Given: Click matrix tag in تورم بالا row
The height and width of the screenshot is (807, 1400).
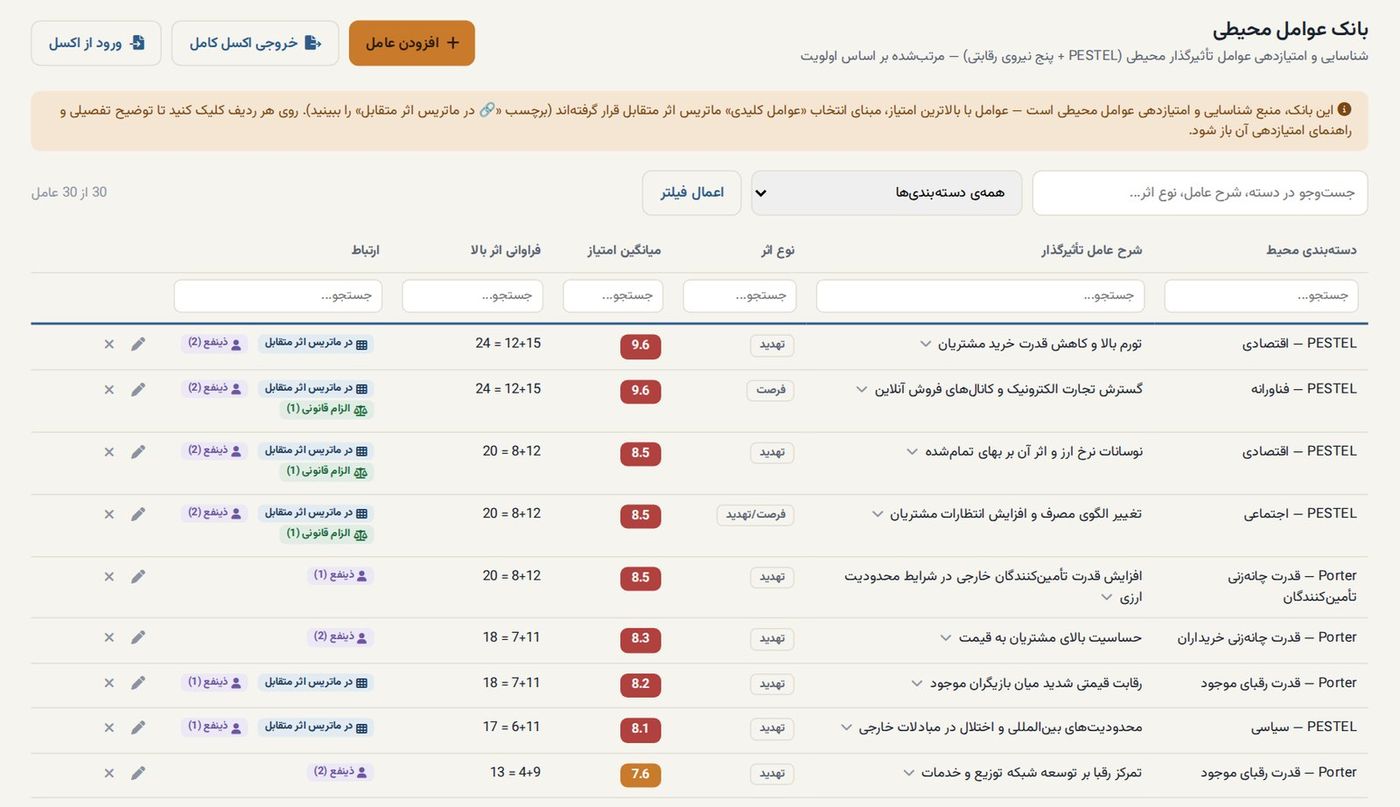Looking at the screenshot, I should 316,343.
